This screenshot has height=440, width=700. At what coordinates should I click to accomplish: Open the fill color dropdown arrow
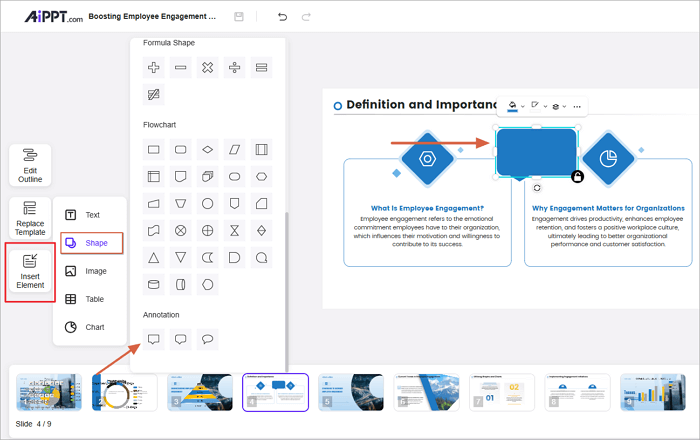click(x=523, y=107)
